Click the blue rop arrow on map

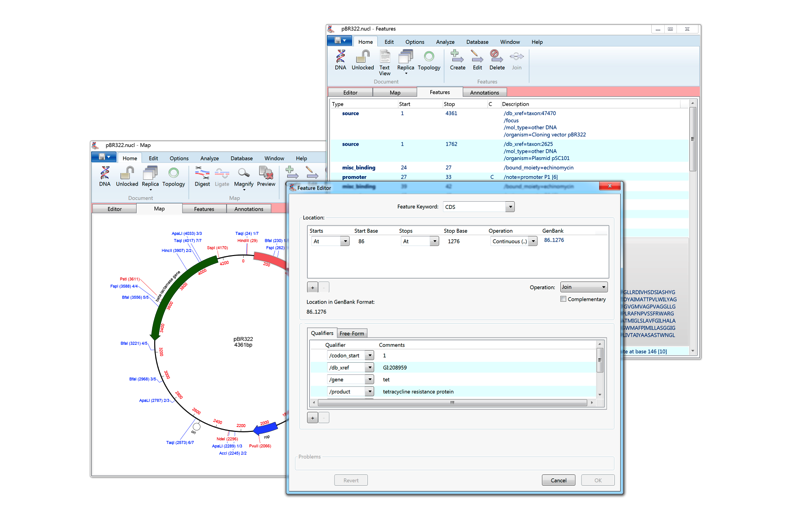click(x=266, y=429)
